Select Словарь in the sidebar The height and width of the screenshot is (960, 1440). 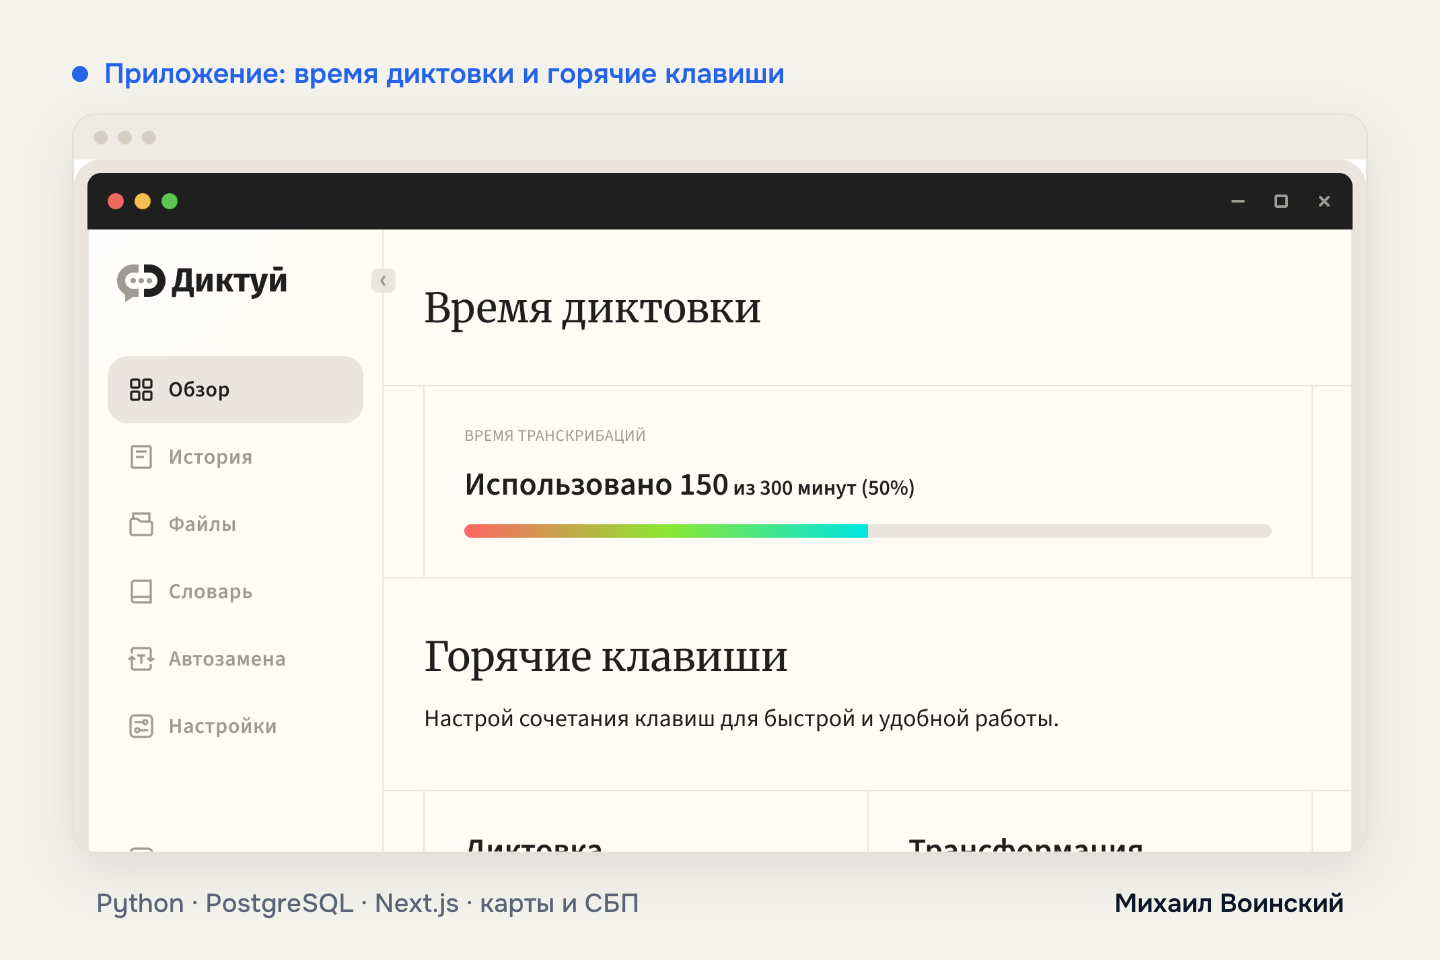(235, 592)
